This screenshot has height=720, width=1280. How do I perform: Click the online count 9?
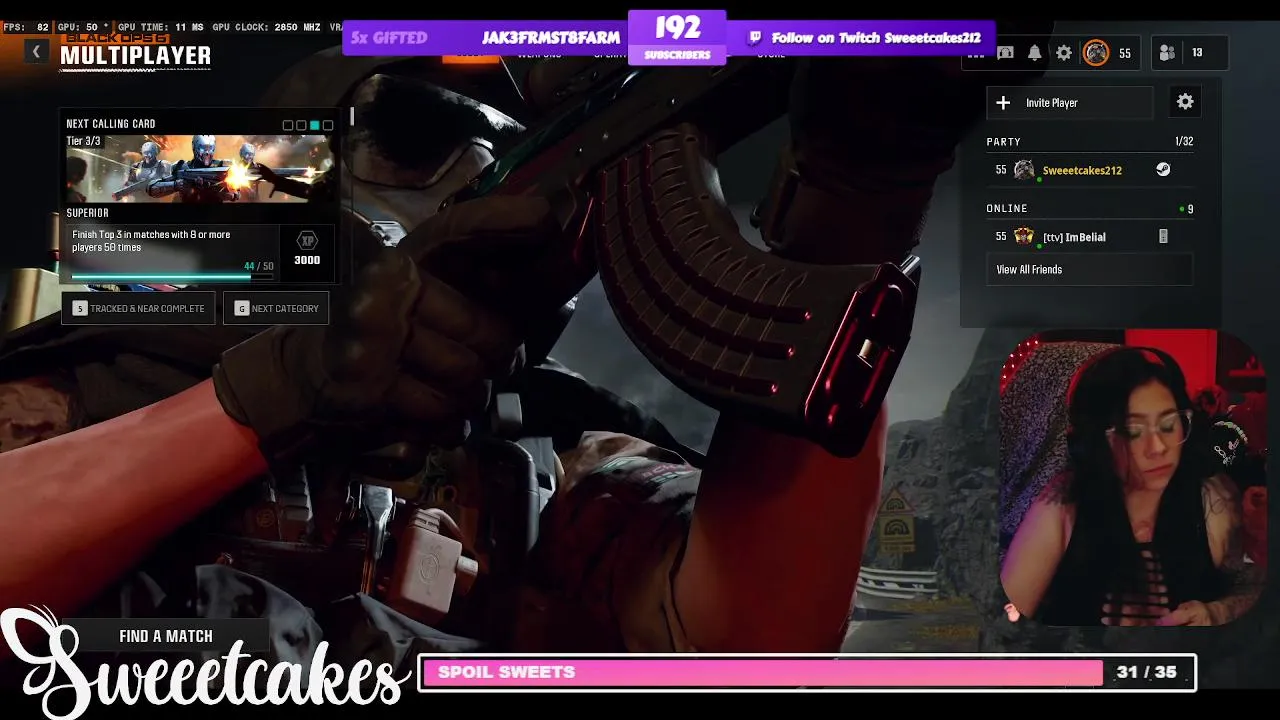[1190, 209]
